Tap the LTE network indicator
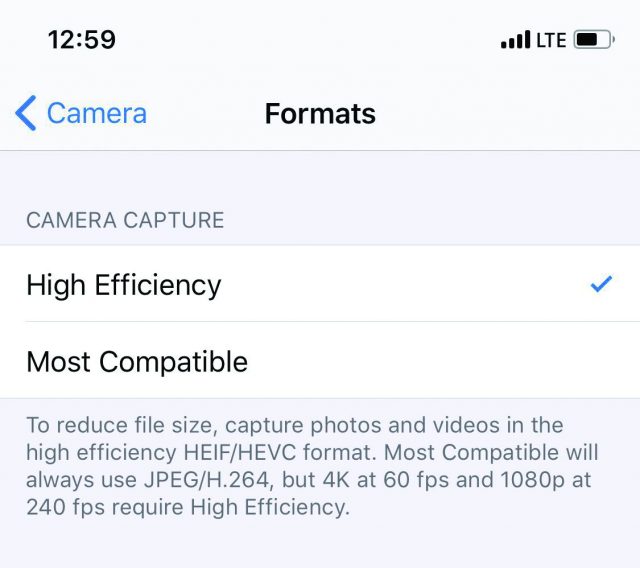The width and height of the screenshot is (640, 568). coord(551,40)
